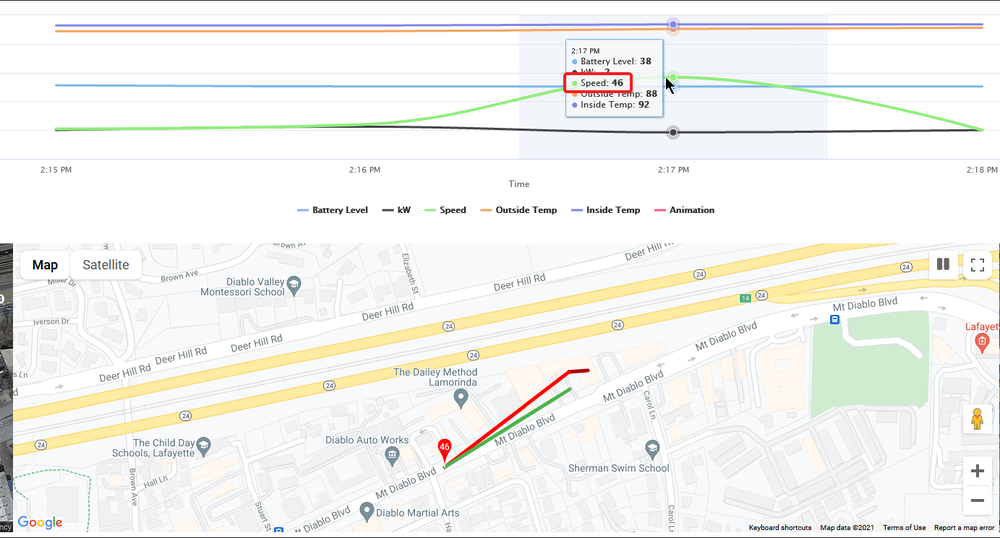The image size is (1000, 538).
Task: Switch to Satellite map view
Action: pos(105,265)
